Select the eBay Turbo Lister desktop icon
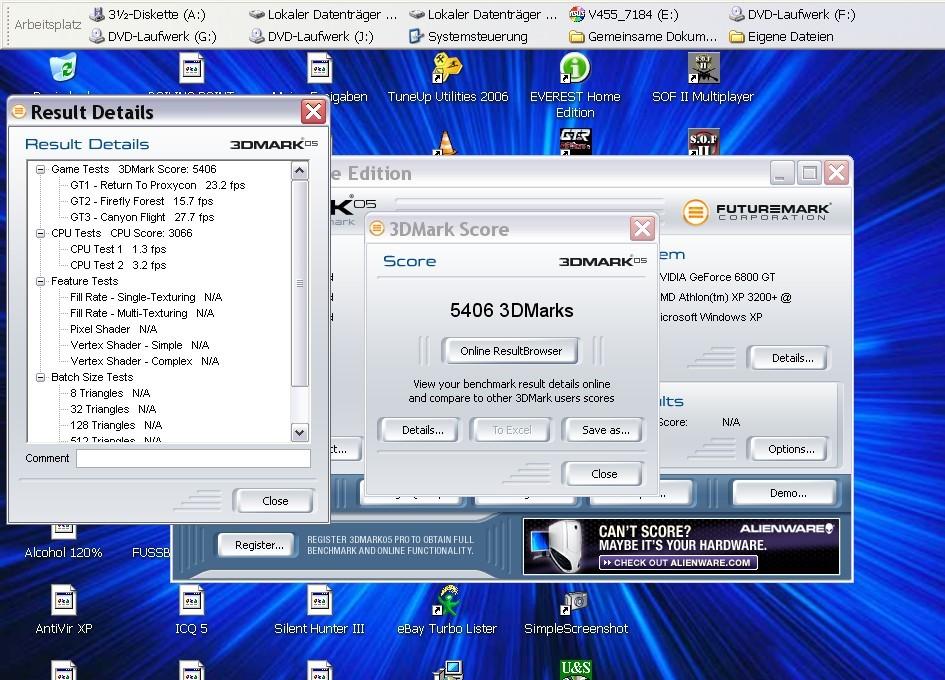Screen dimensions: 945x680 447,610
